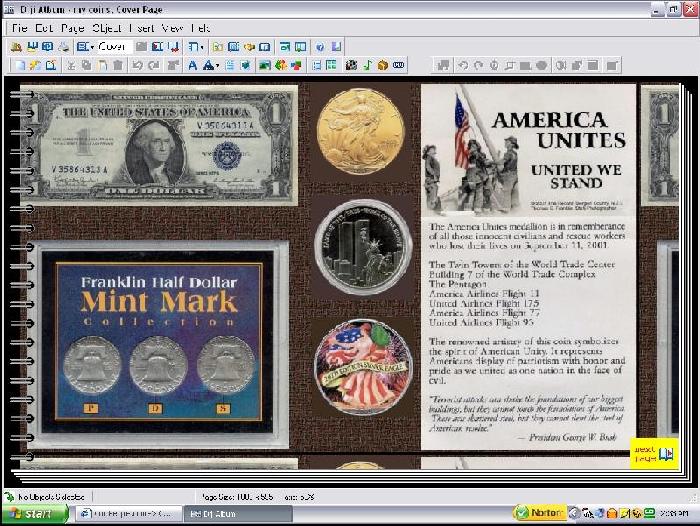This screenshot has width=700, height=526.
Task: Select the colorized Silver Eagle coin image
Action: (x=363, y=367)
